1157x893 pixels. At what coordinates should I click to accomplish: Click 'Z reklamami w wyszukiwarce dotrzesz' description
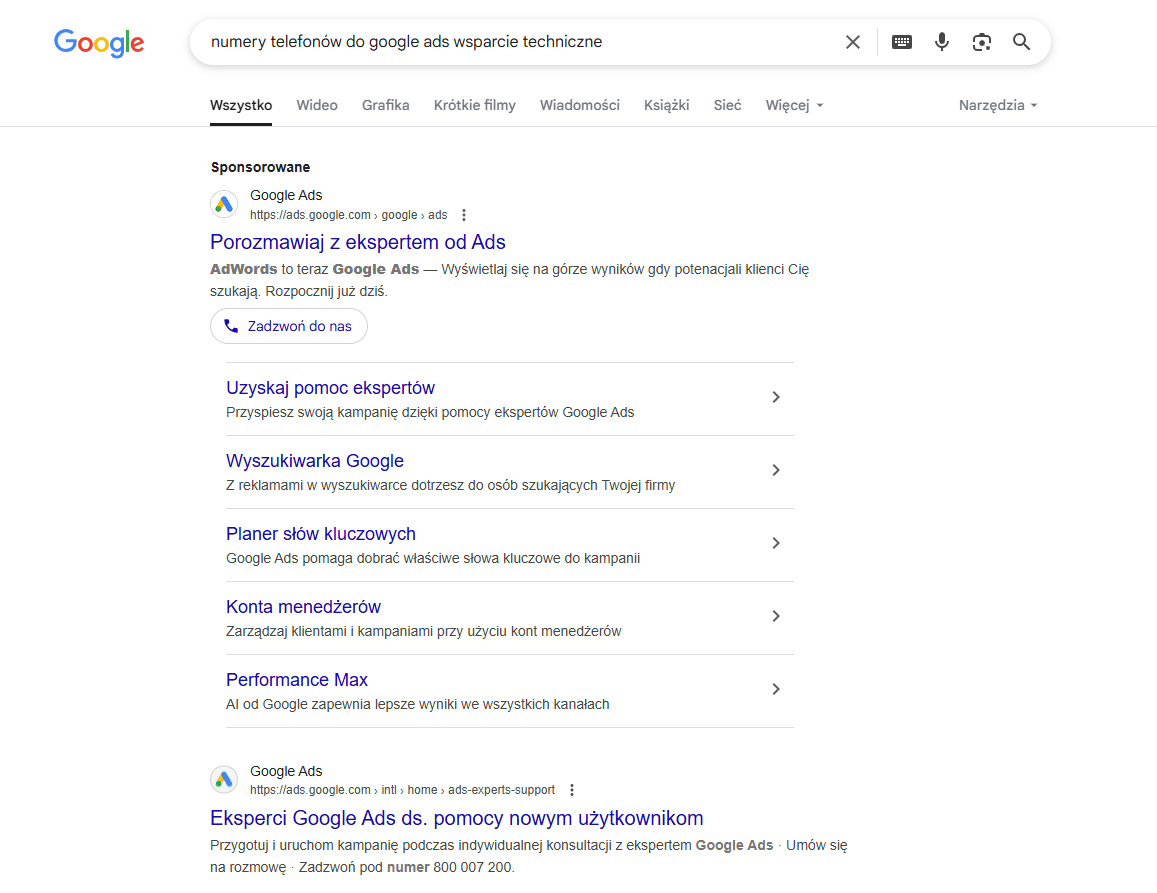[x=450, y=485]
